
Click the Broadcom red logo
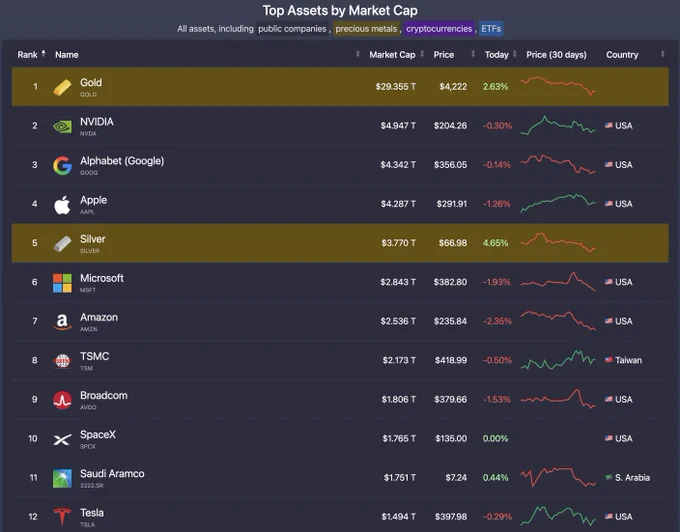coord(62,400)
